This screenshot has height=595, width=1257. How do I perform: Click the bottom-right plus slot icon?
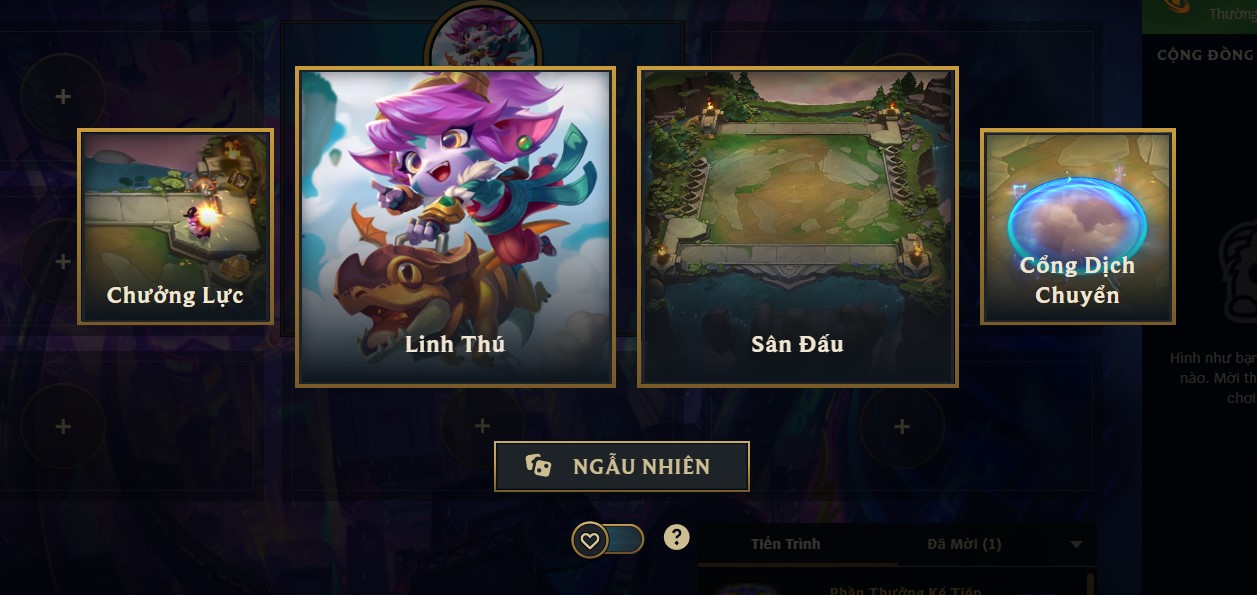pos(902,426)
